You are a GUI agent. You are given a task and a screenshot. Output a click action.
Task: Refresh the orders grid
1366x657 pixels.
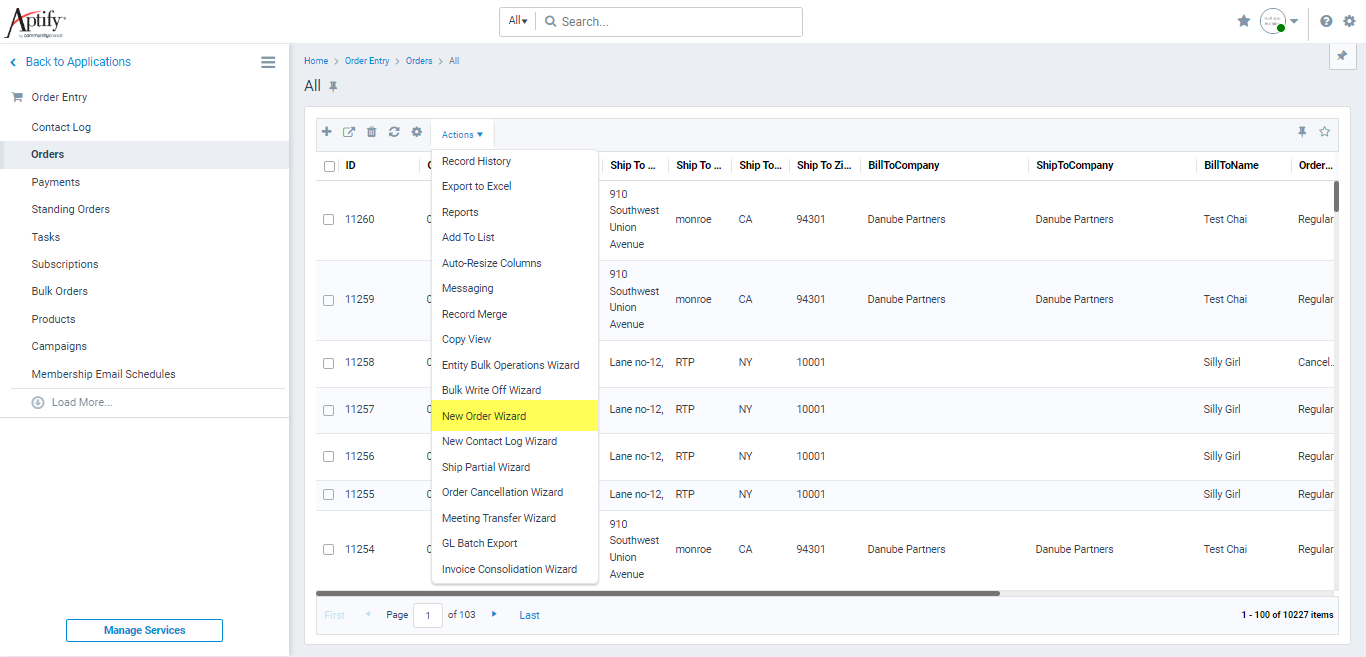[x=394, y=132]
